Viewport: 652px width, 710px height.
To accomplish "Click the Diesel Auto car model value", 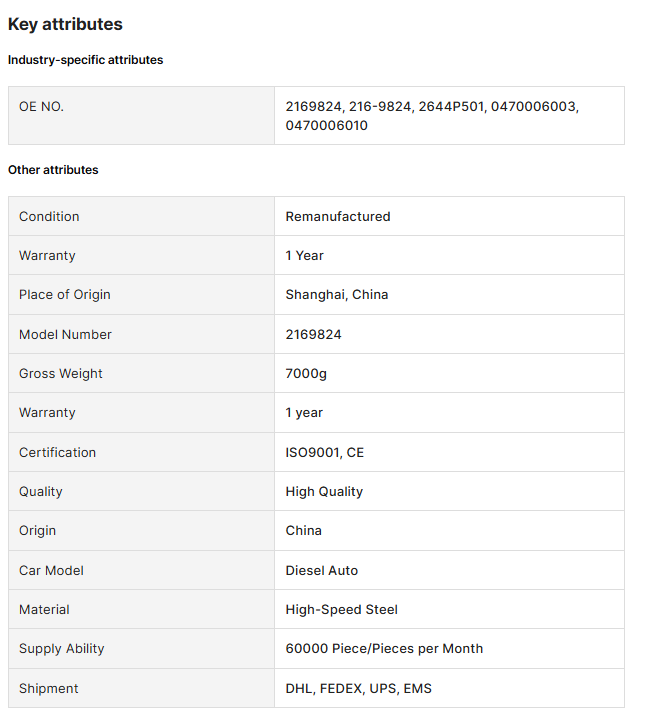I will (321, 571).
